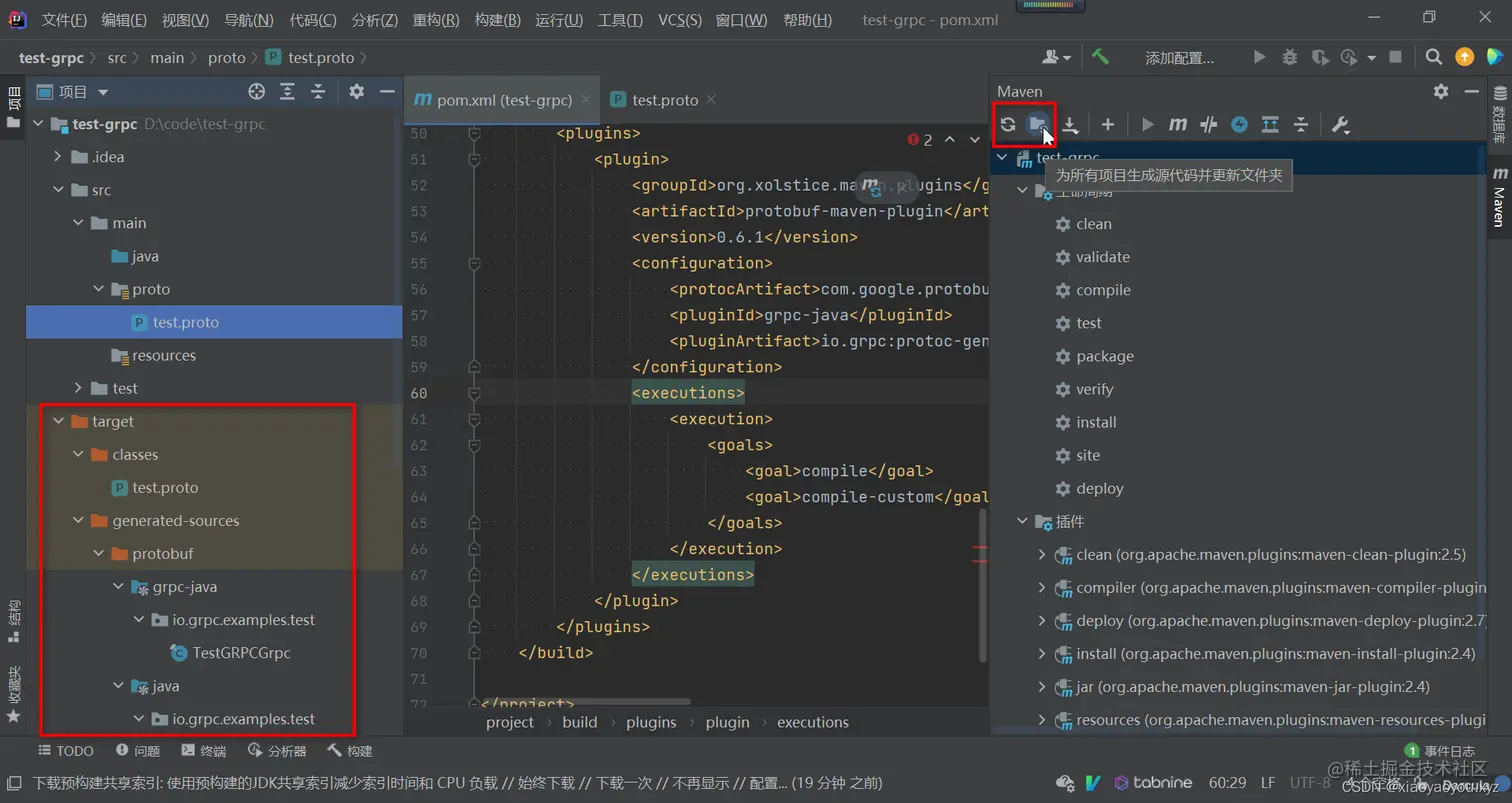Collapse the generated-sources folder
Screen dimensions: 1512x803
click(x=78, y=520)
